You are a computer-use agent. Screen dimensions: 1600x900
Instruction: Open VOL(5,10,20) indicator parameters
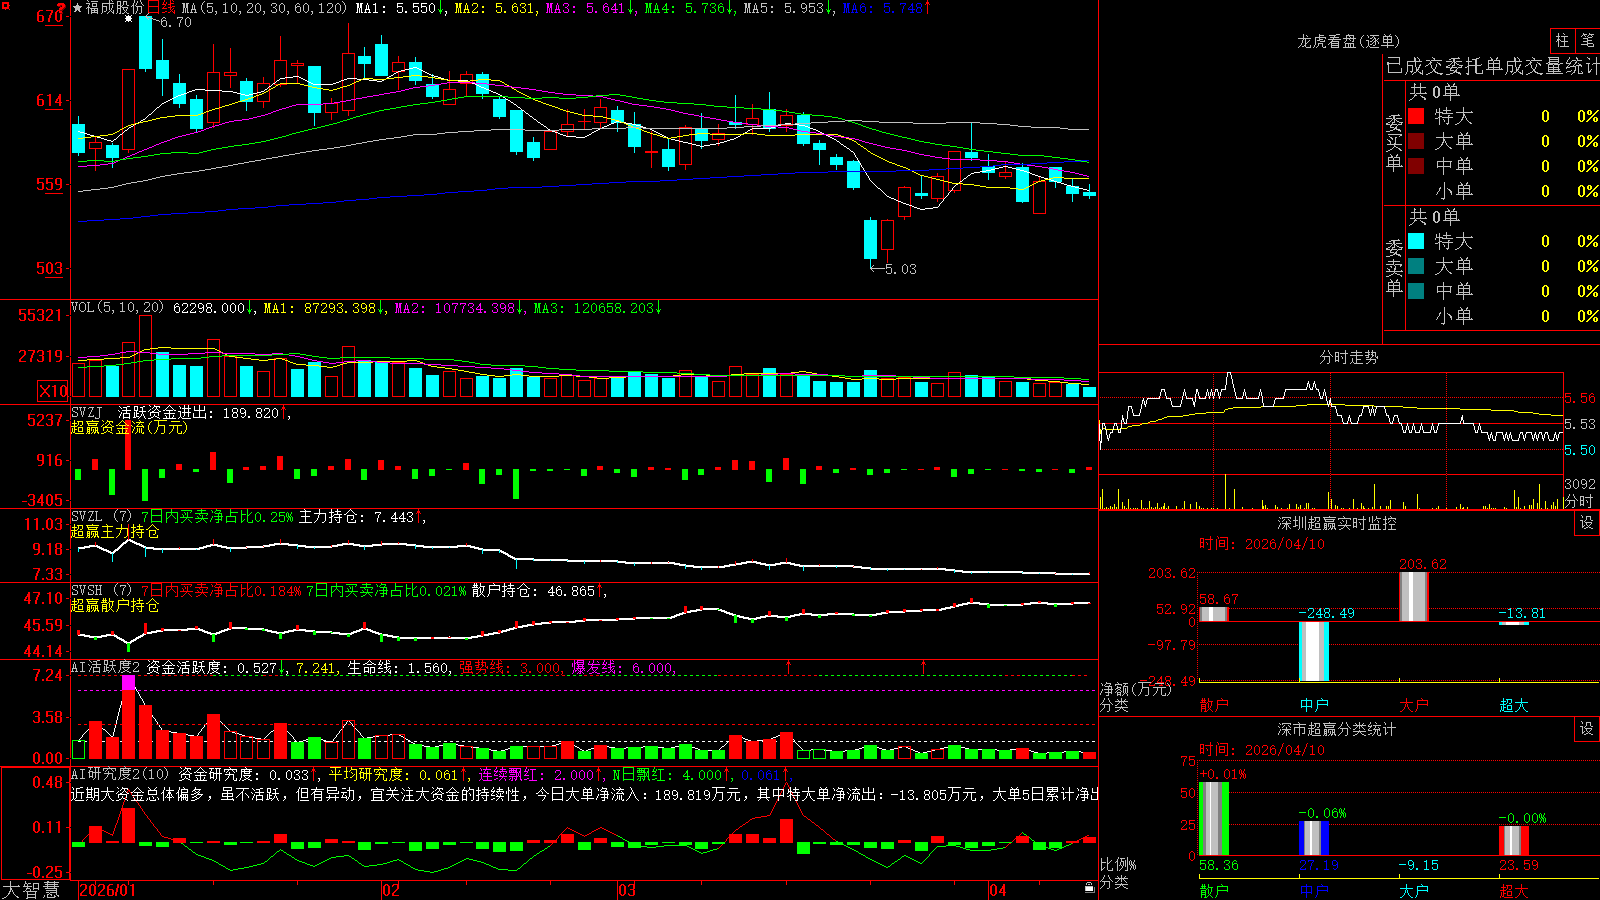(117, 308)
